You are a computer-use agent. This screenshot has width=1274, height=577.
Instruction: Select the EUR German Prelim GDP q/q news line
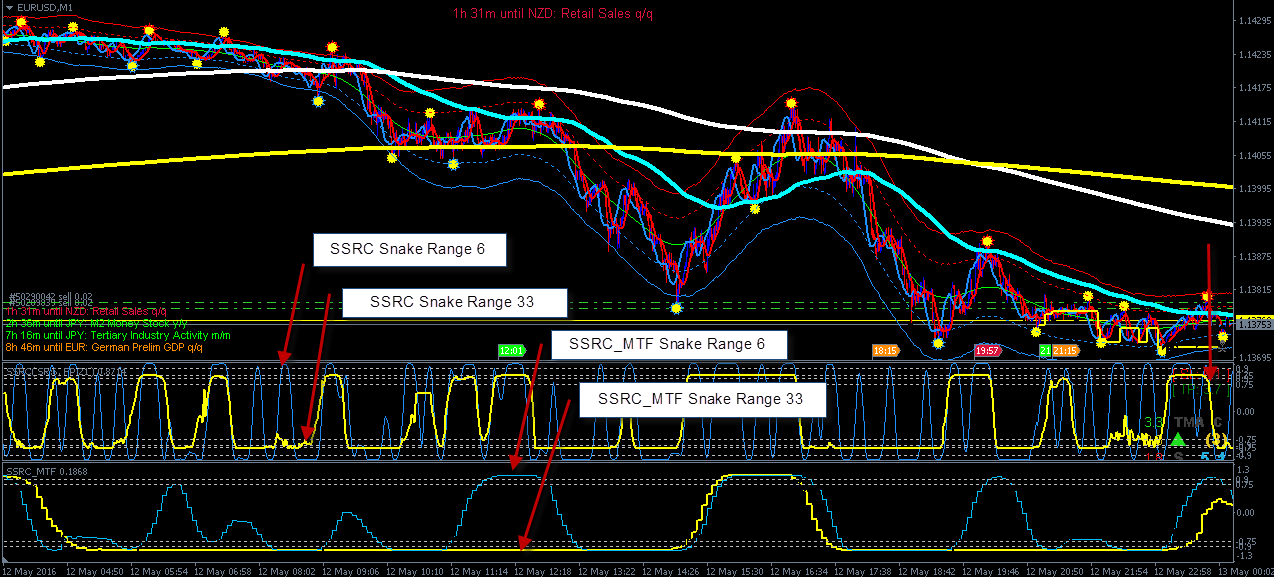coord(104,347)
